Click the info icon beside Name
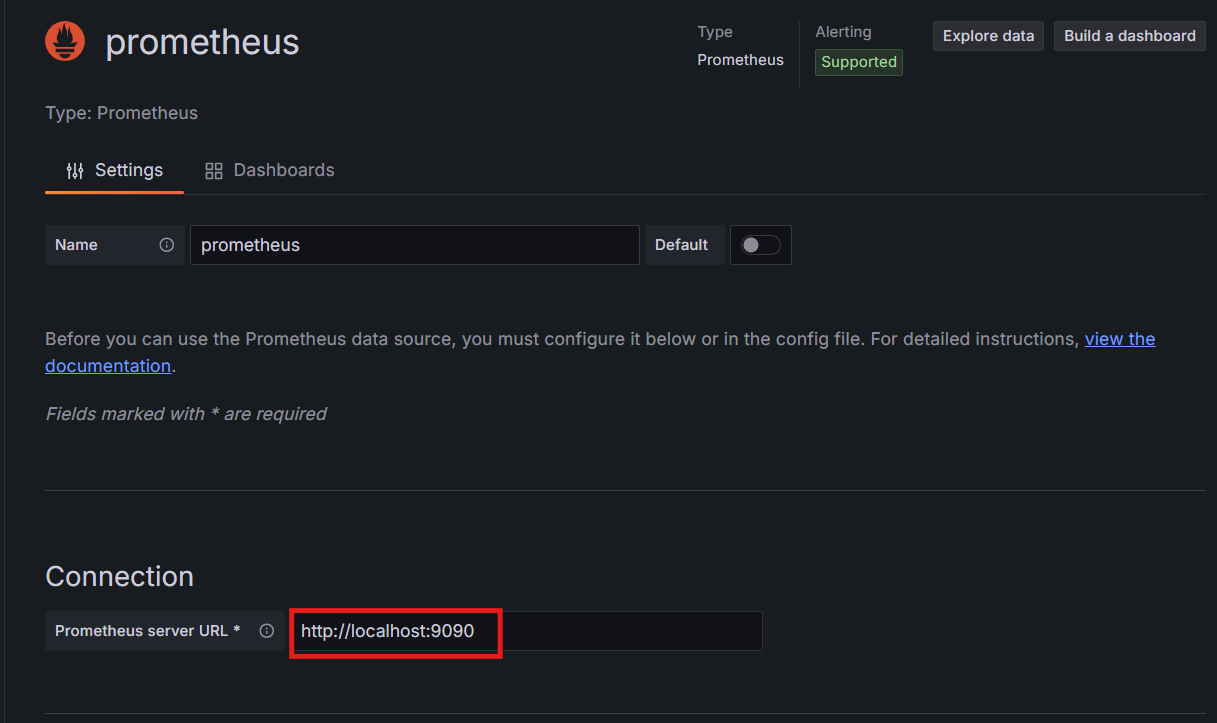 (167, 245)
